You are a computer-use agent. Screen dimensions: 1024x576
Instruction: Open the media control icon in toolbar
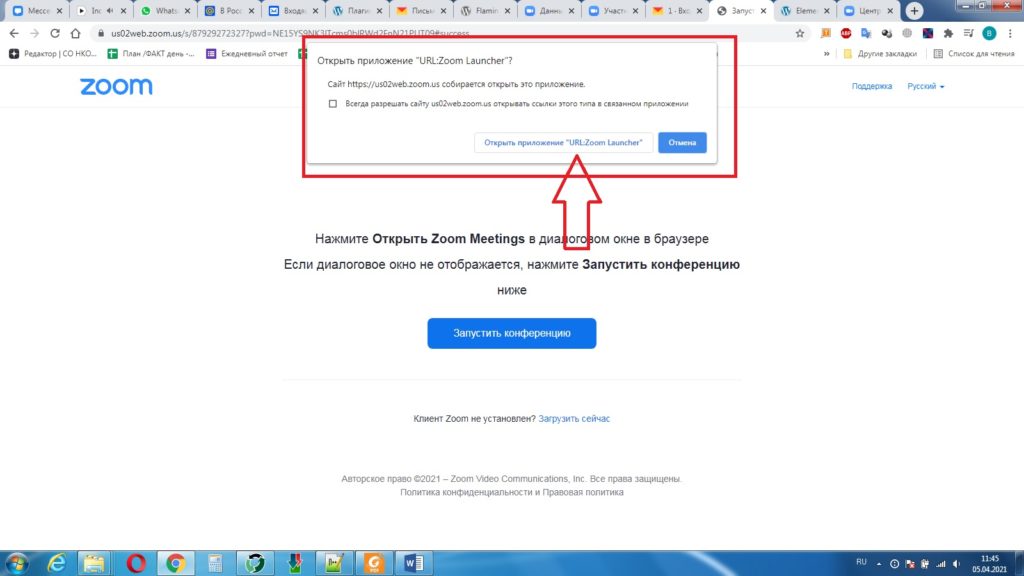[x=968, y=33]
